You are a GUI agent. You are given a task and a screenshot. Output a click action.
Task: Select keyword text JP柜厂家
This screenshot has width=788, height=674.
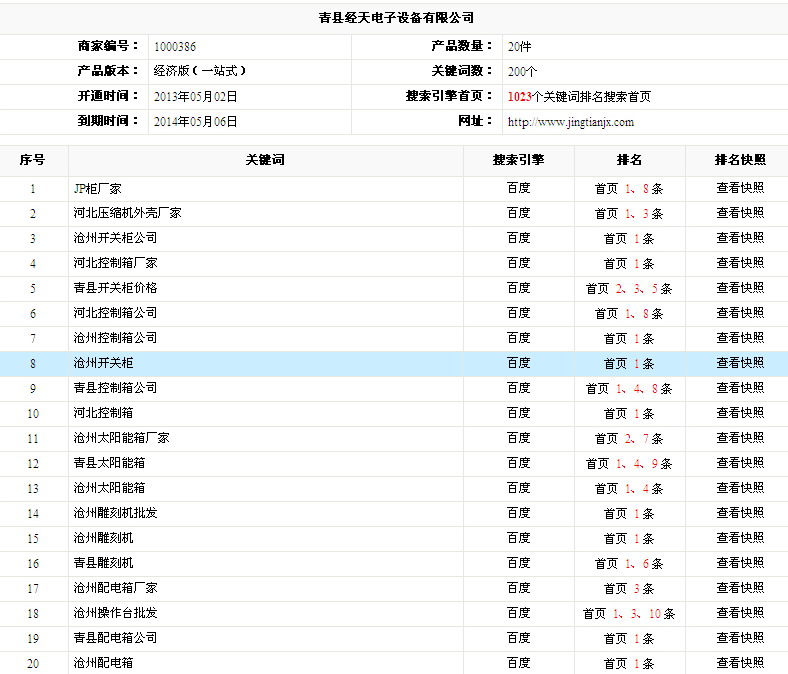tap(97, 188)
